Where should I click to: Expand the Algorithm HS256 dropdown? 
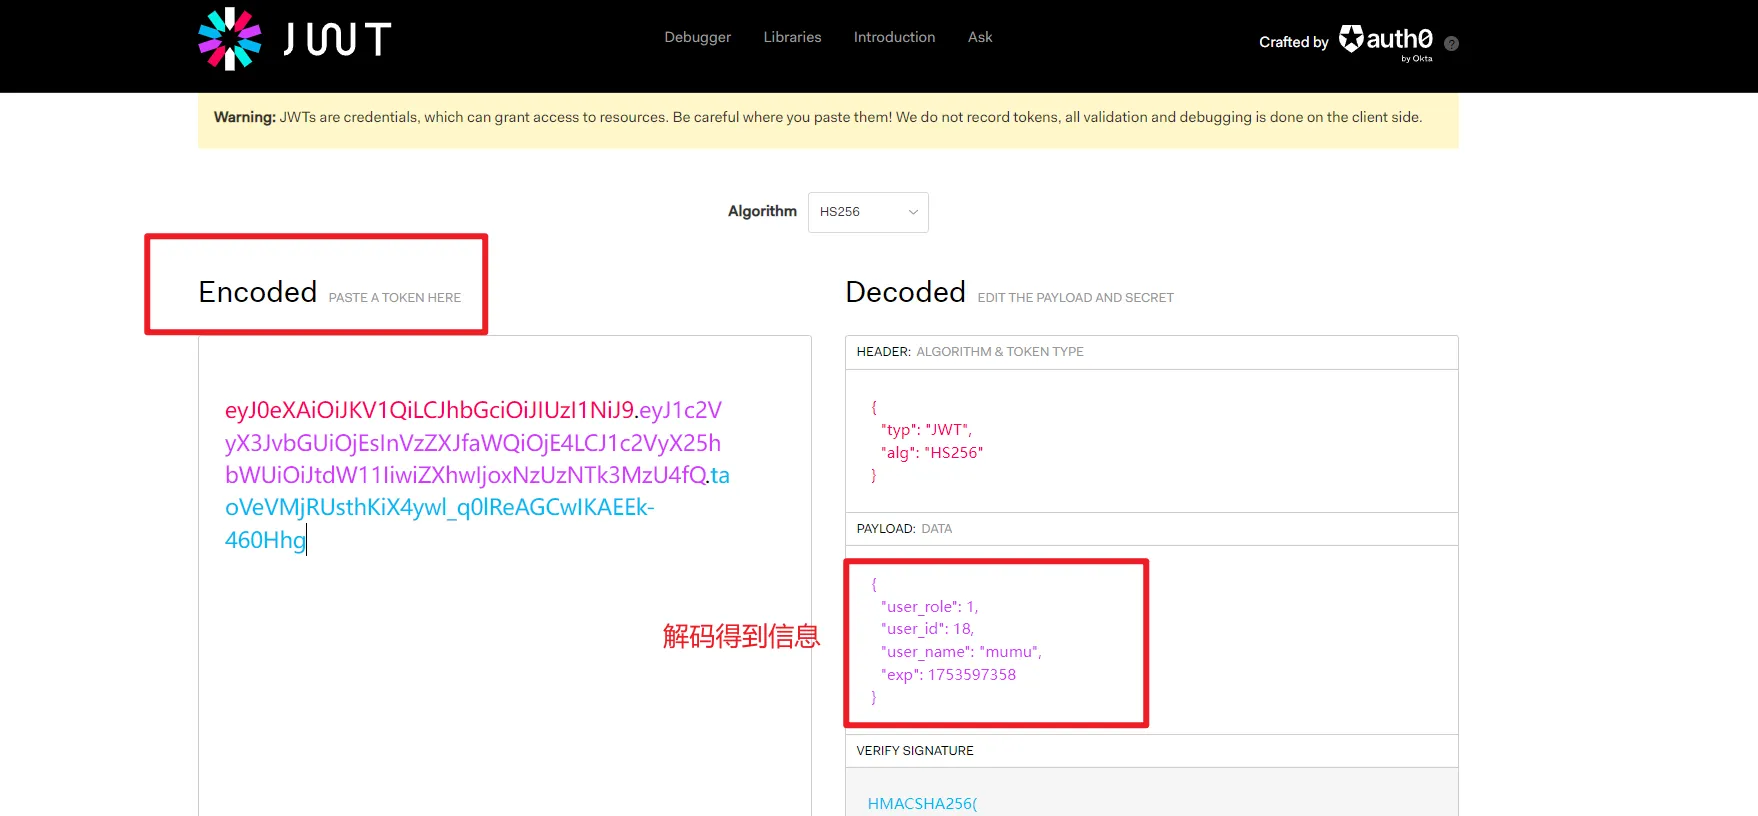click(867, 212)
